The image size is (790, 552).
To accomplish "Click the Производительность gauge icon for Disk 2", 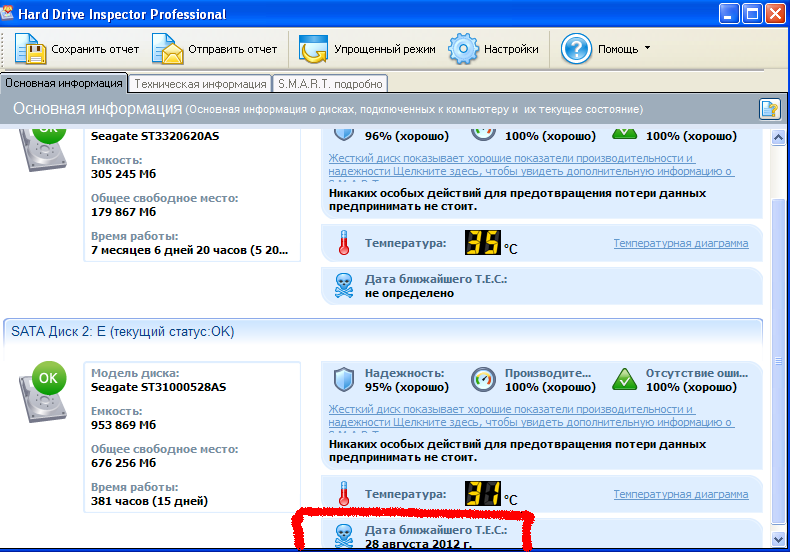I will [483, 380].
